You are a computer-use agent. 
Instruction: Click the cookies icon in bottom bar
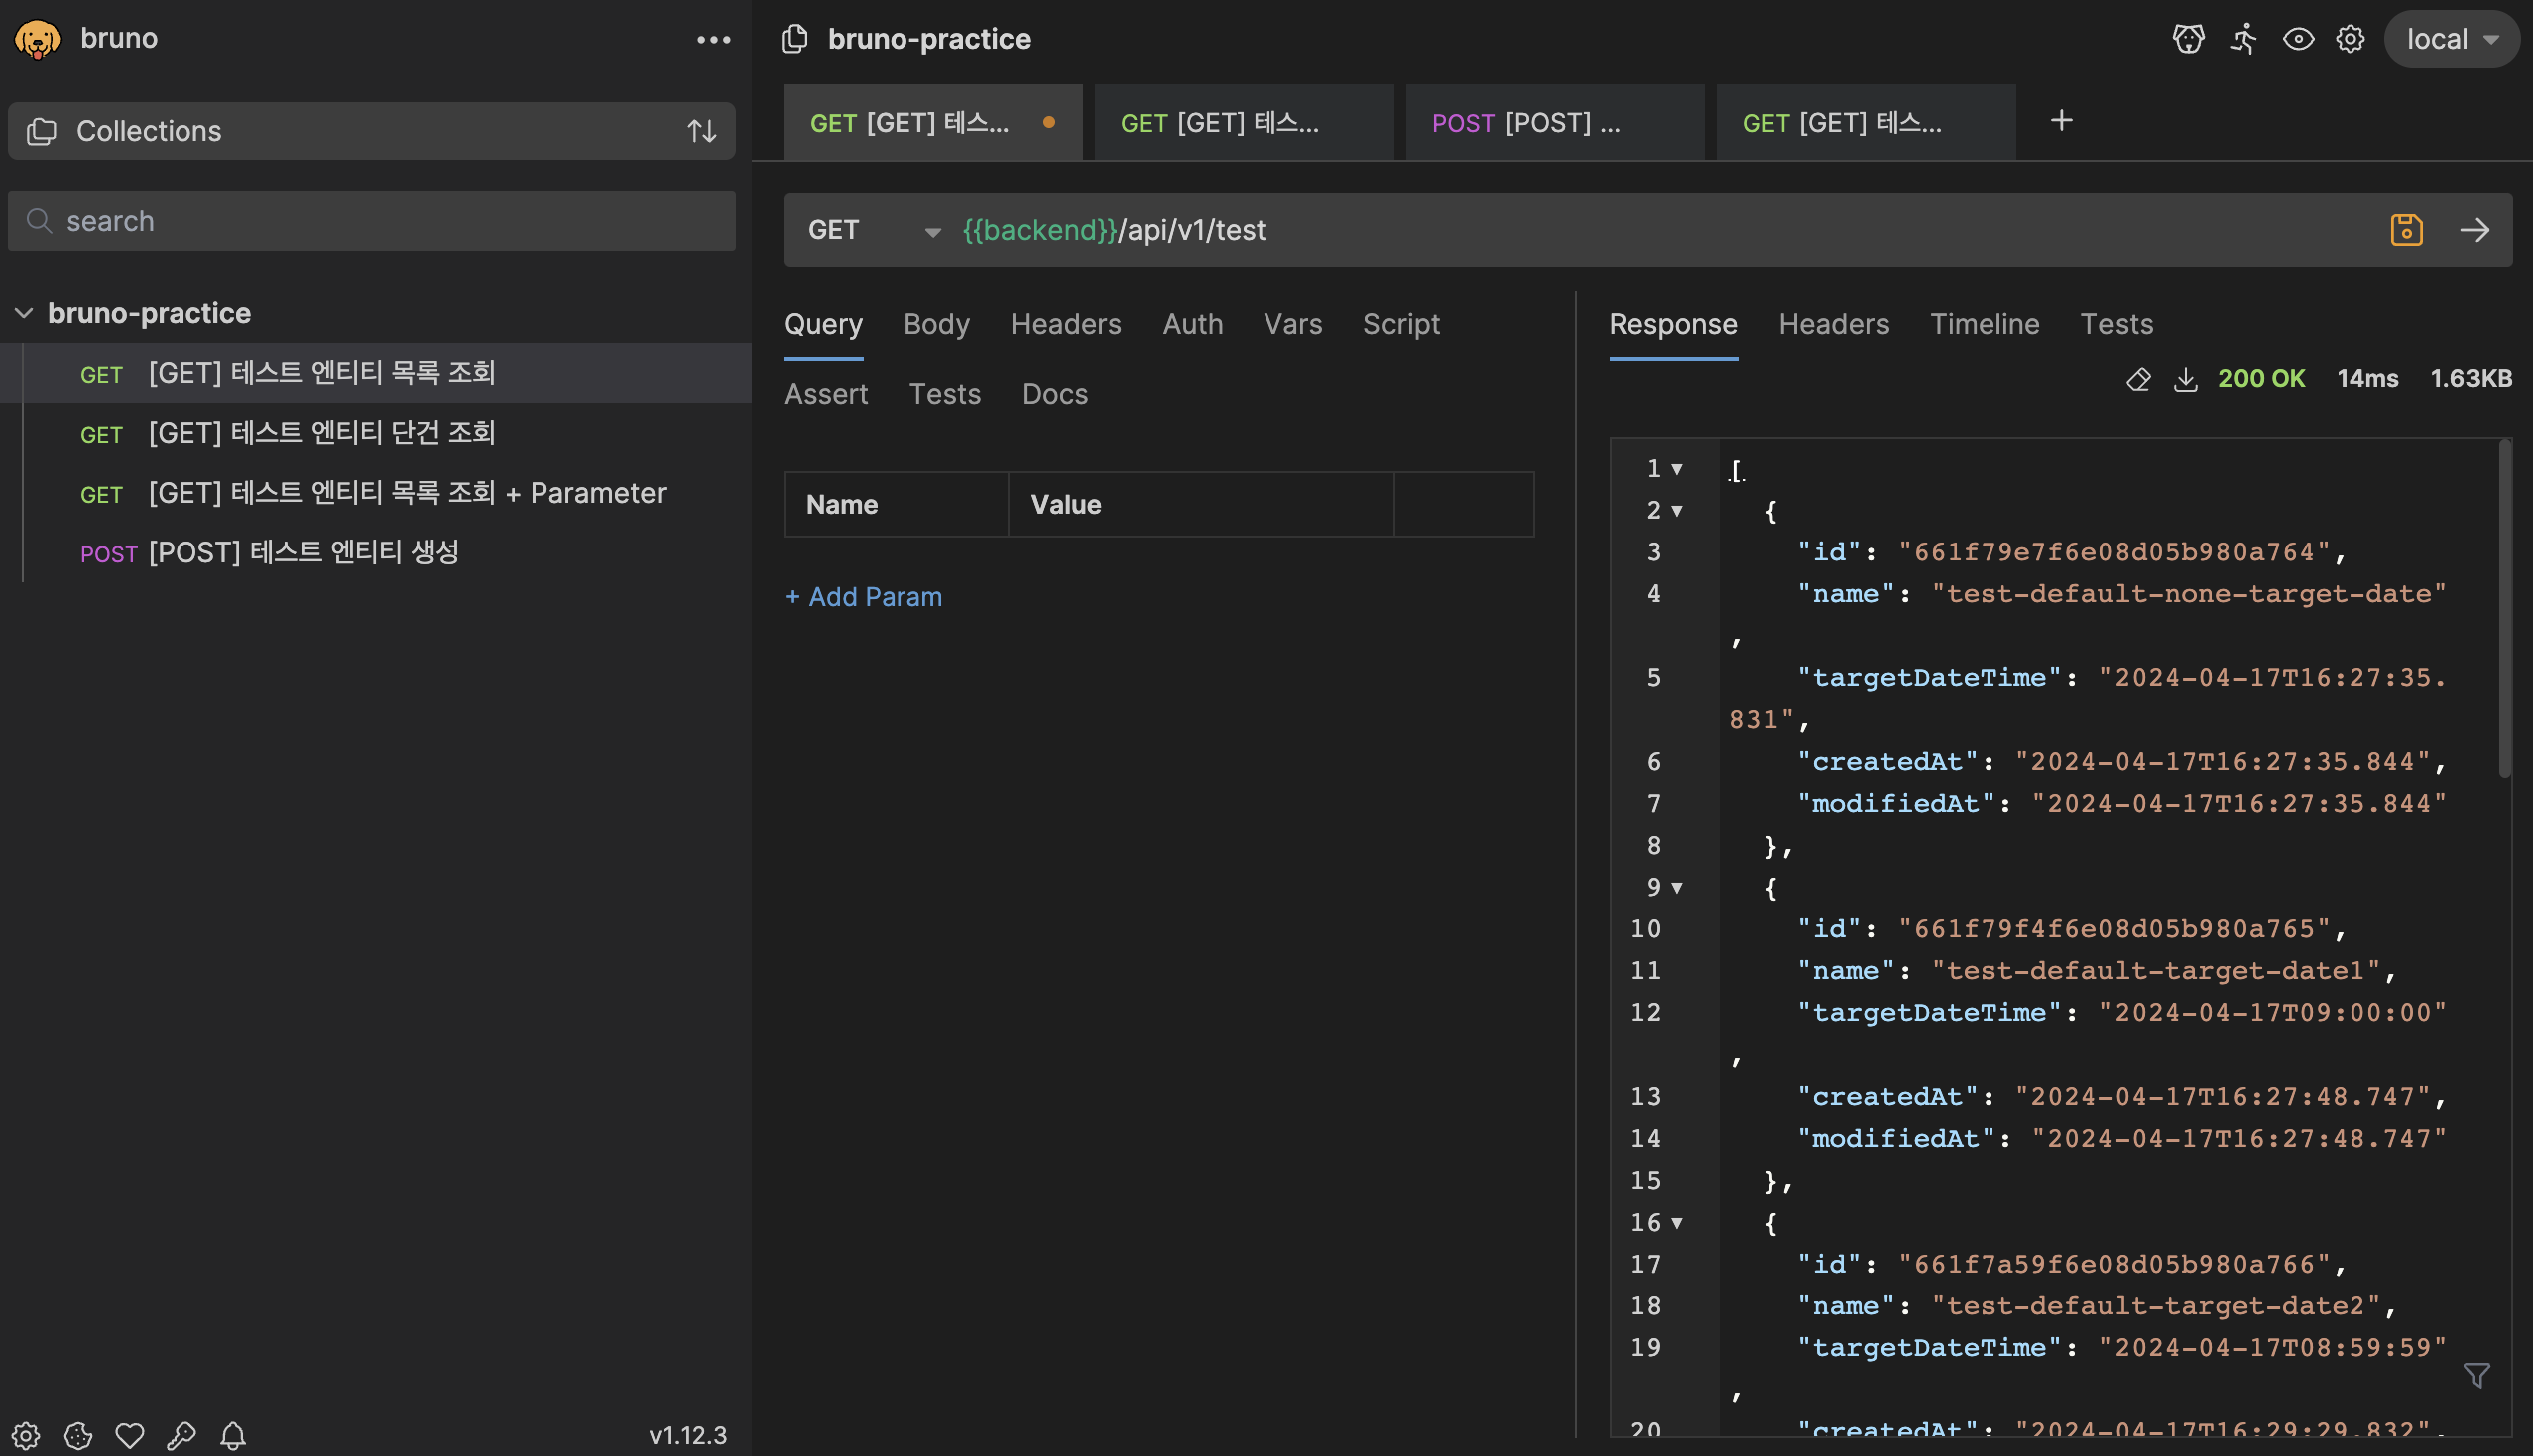point(78,1435)
